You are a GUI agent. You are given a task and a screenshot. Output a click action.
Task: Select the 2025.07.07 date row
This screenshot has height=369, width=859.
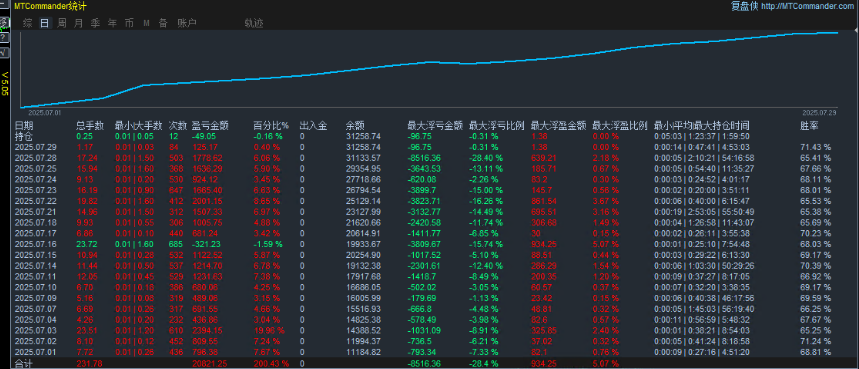[36, 308]
